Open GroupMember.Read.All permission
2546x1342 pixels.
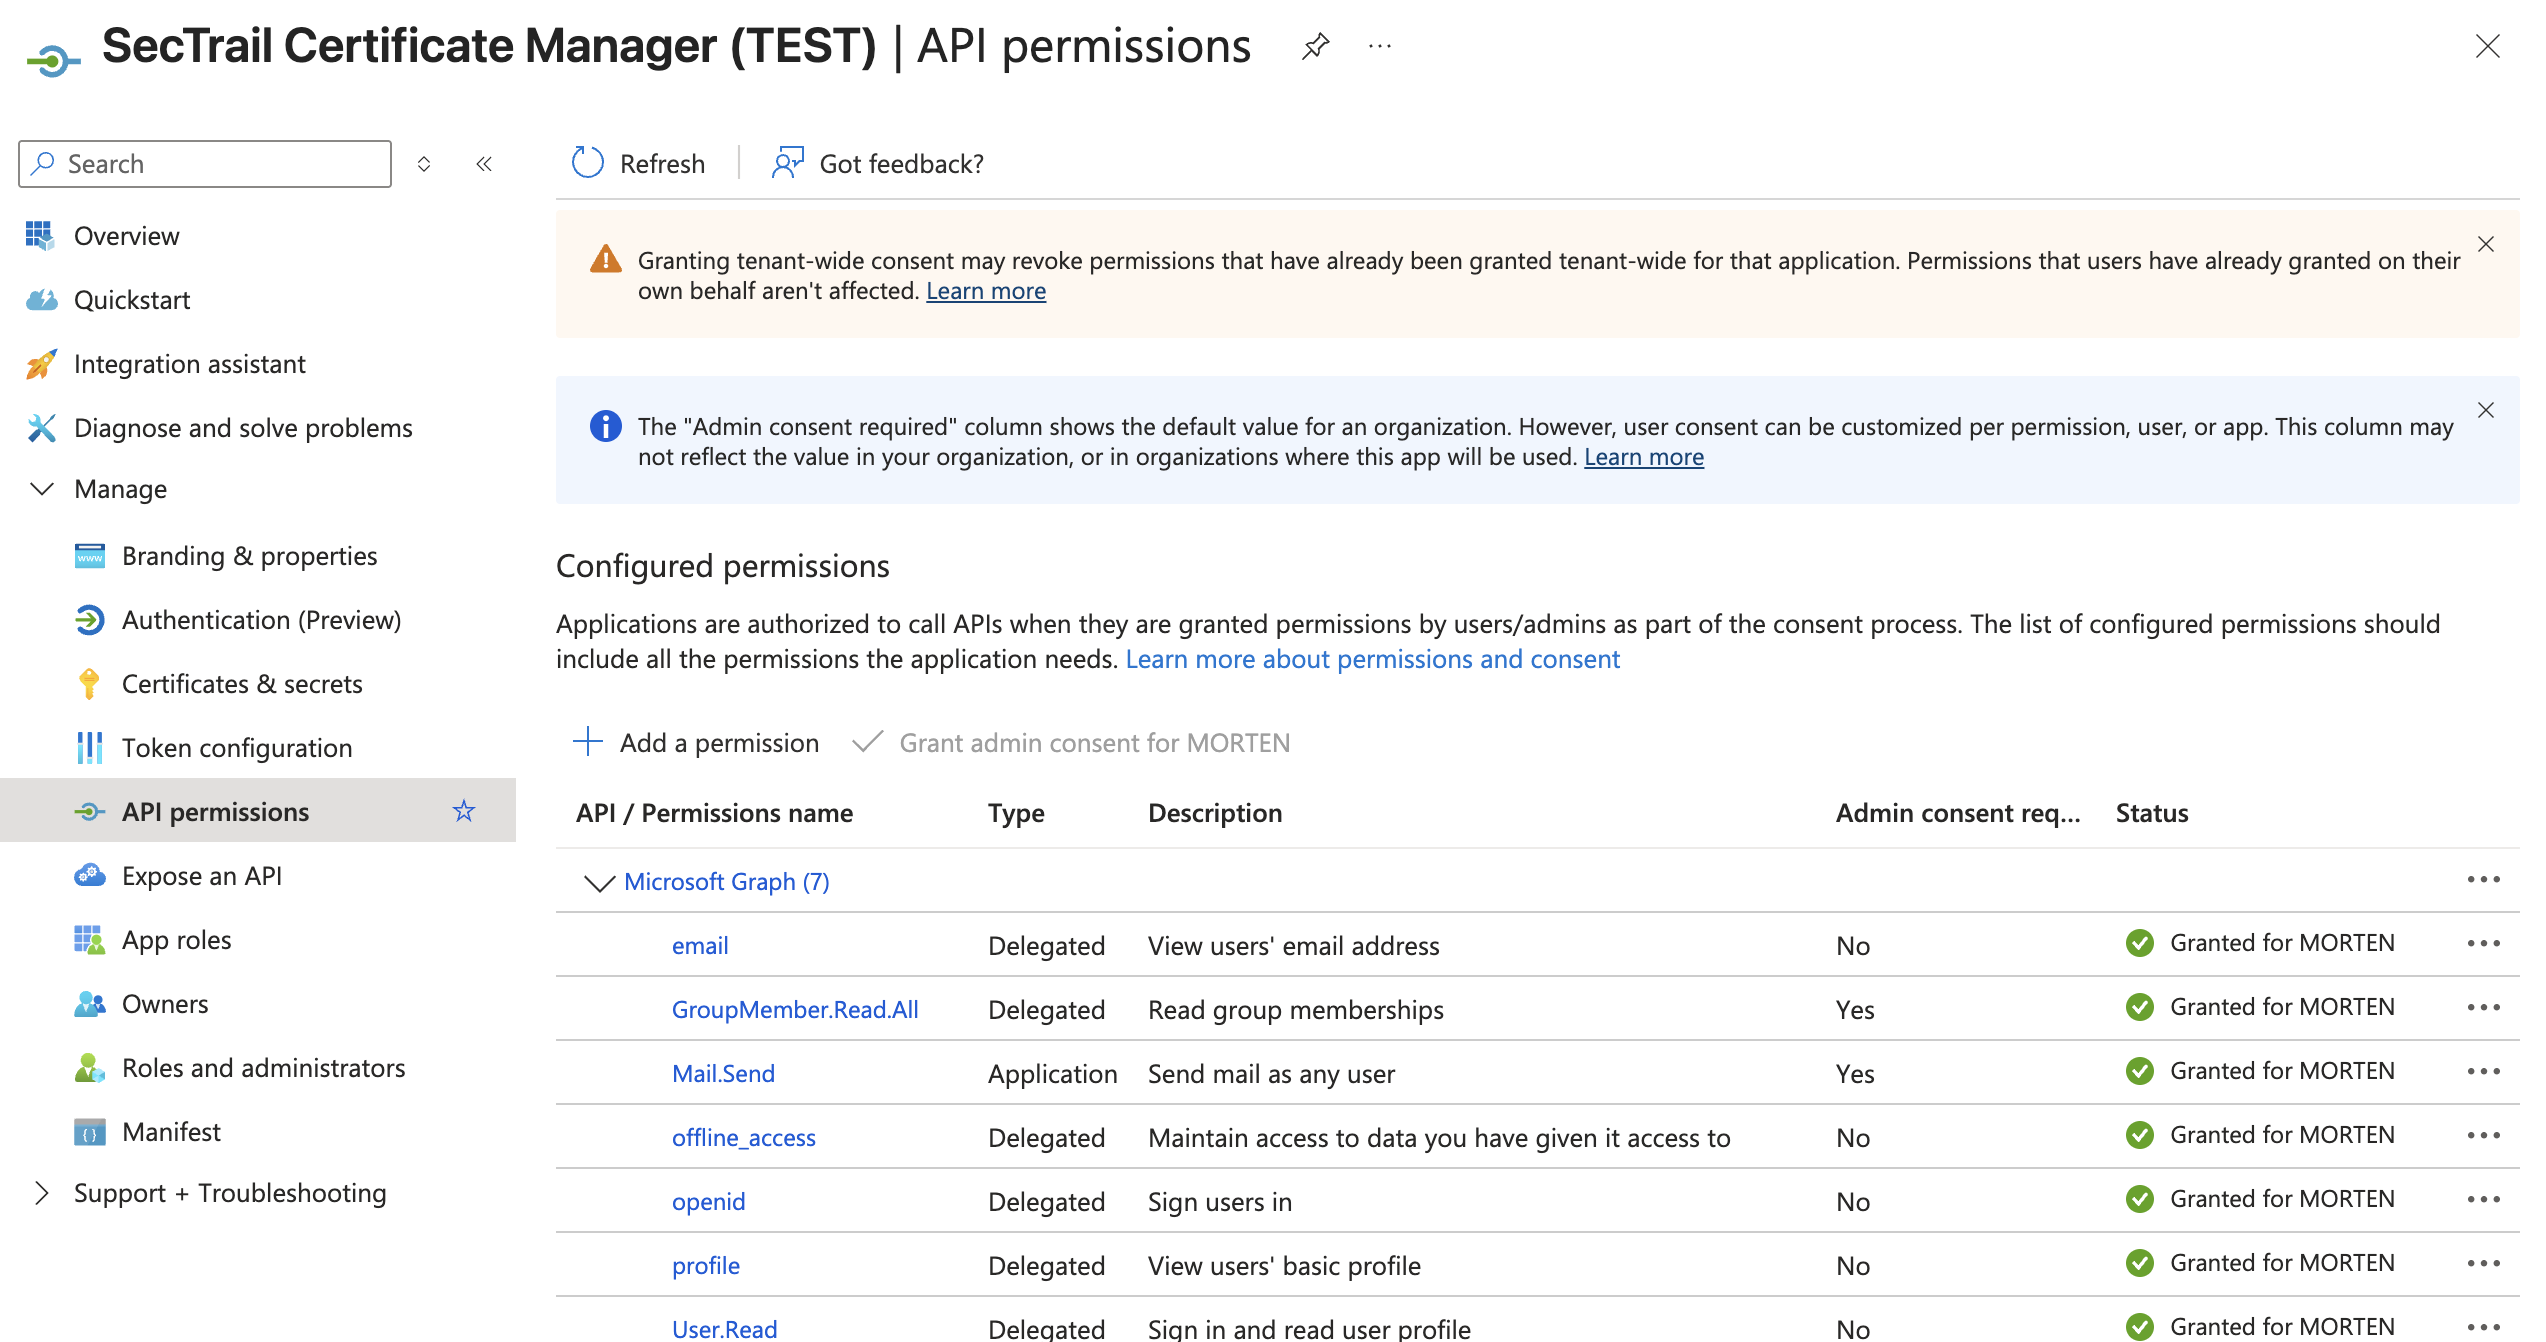coord(795,1010)
